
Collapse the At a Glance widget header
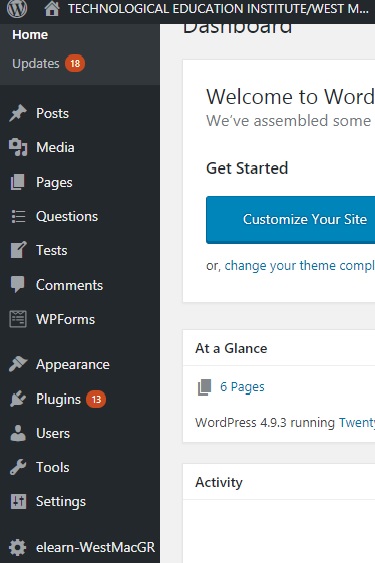click(279, 348)
